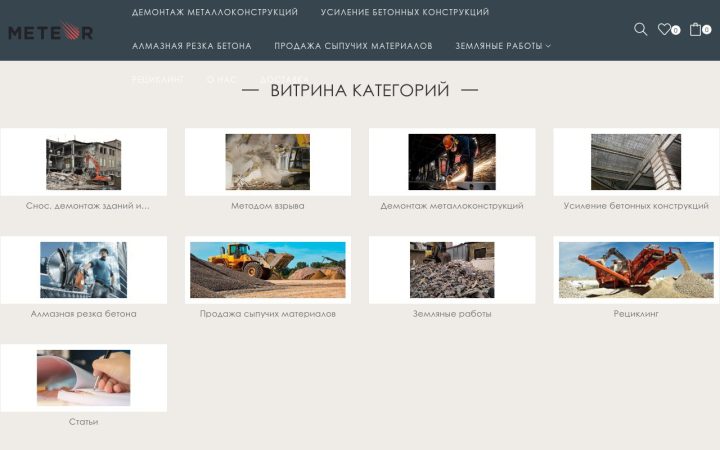Select the concrete reinforcement category image
Screen dimensions: 720x450
point(636,162)
